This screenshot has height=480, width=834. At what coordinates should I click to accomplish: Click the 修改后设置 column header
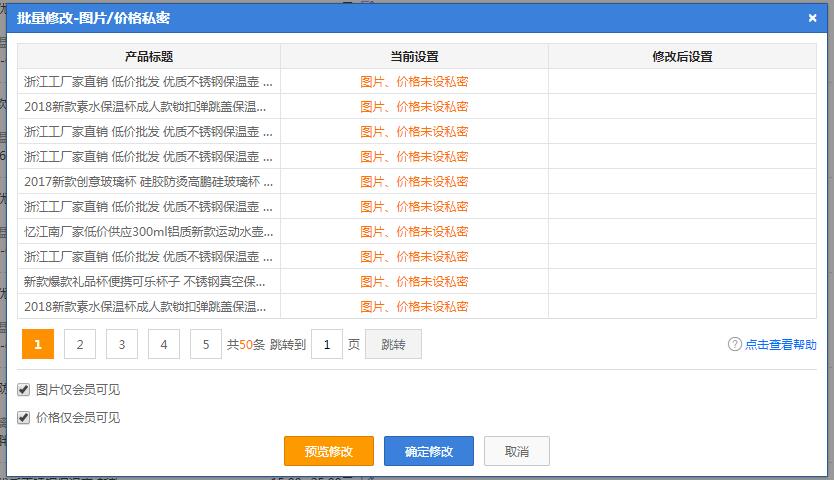682,56
